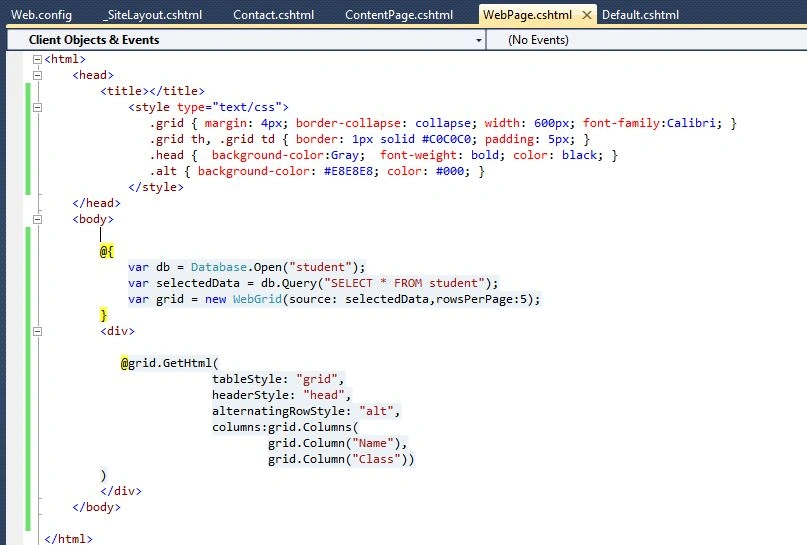Image resolution: width=807 pixels, height=545 pixels.
Task: Click Database.Open("student") string argument
Action: 320,267
